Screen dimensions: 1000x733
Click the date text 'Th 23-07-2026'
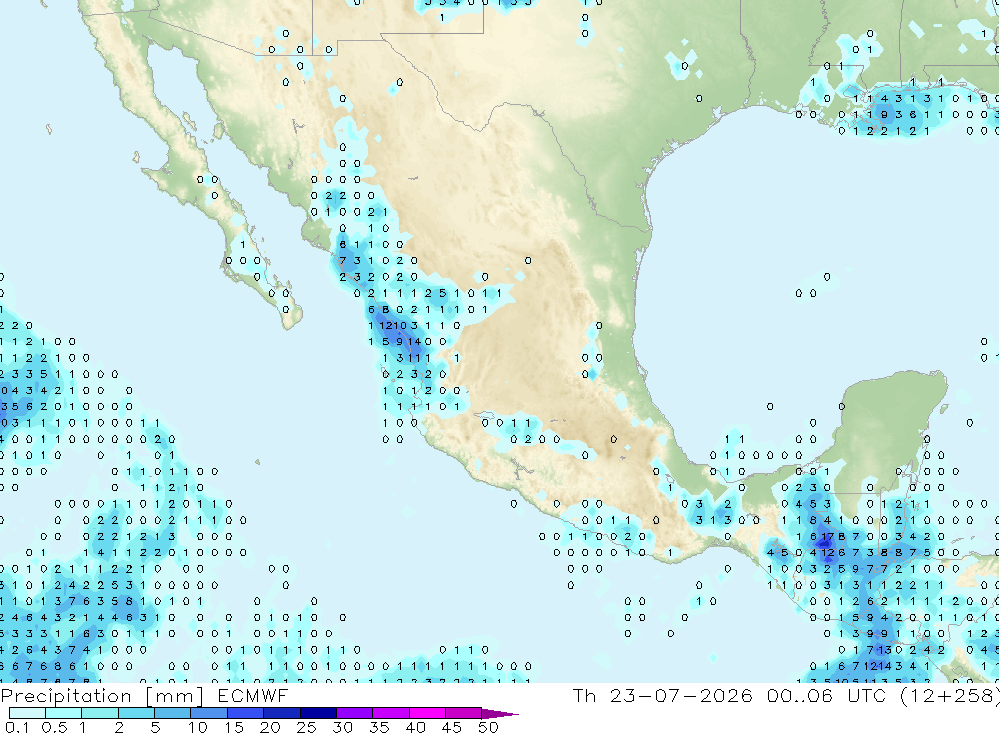tap(663, 696)
